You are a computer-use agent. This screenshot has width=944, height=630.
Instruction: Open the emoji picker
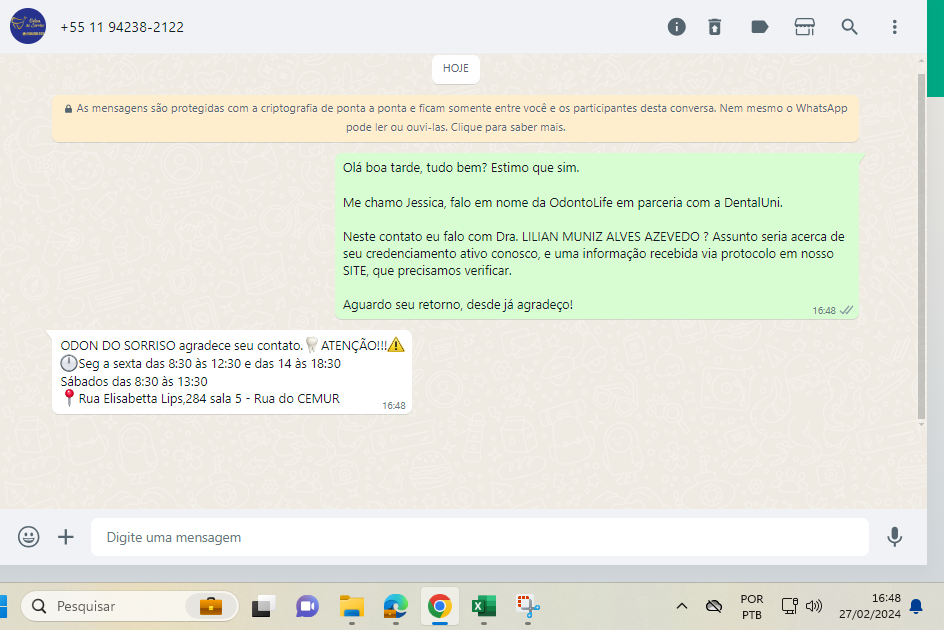point(28,537)
